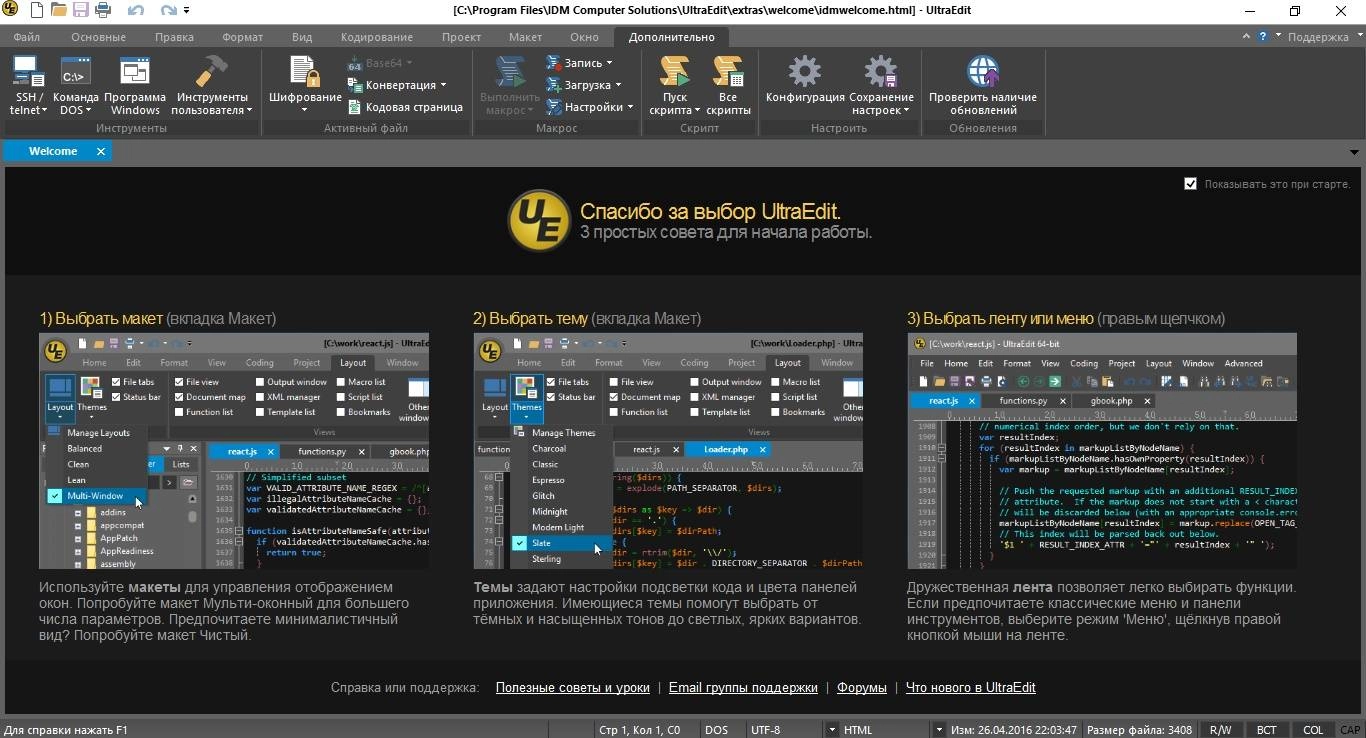Toggle R/W read-only status indicator
This screenshot has height=738, width=1366.
click(1220, 730)
